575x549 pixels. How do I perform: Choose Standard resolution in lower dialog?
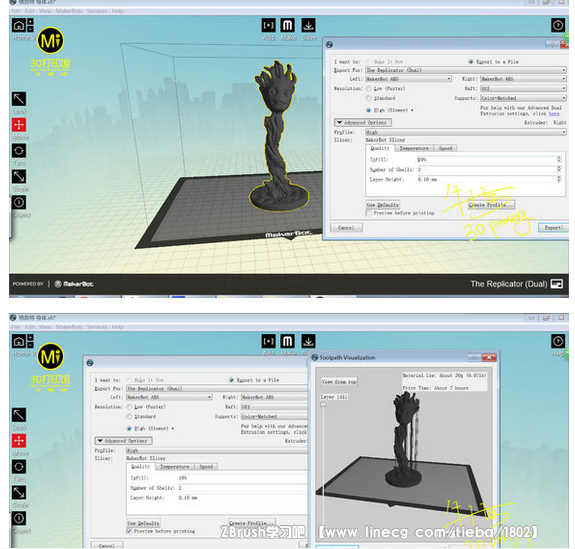[x=129, y=416]
